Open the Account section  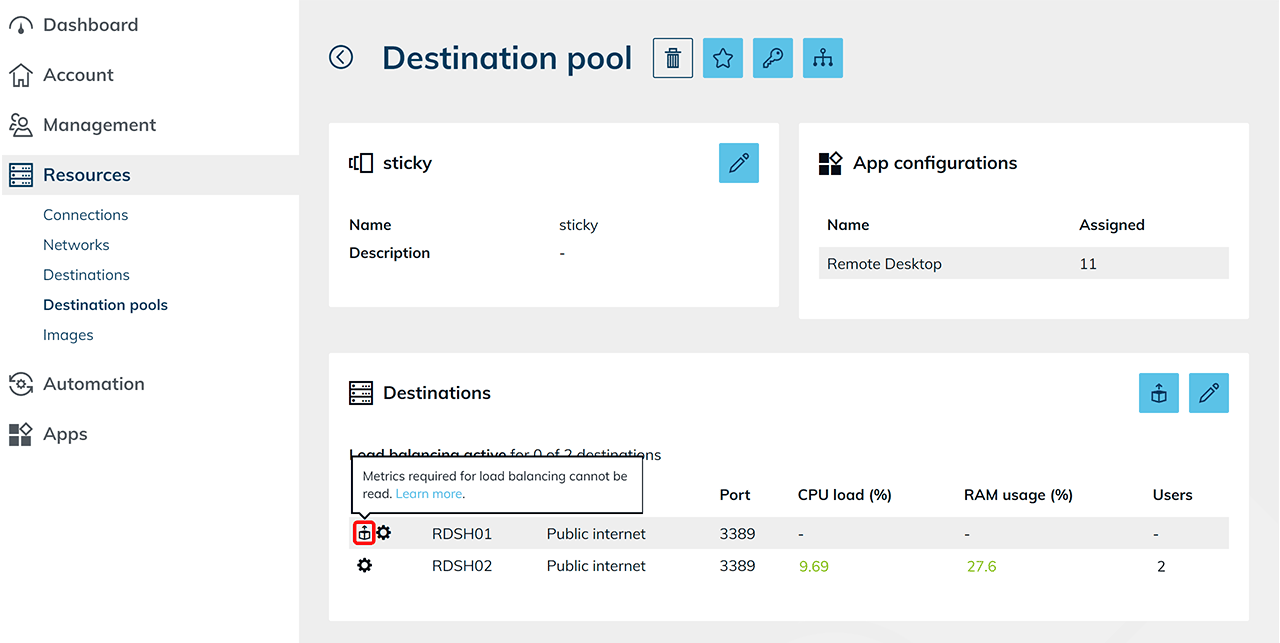click(78, 75)
